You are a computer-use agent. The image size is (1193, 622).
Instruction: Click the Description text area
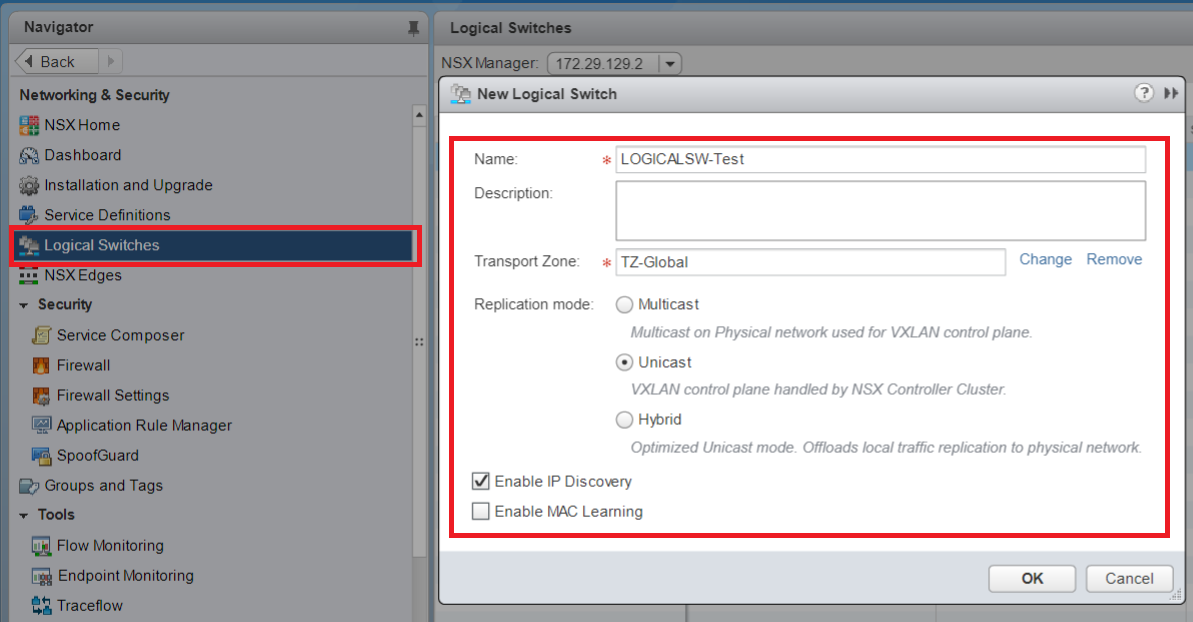880,211
